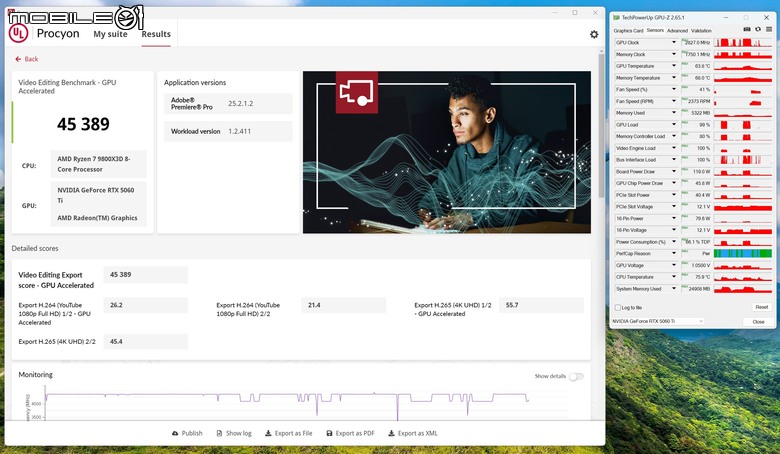Open the Validation tab in GPU-Z
The image size is (780, 454).
coord(701,30)
